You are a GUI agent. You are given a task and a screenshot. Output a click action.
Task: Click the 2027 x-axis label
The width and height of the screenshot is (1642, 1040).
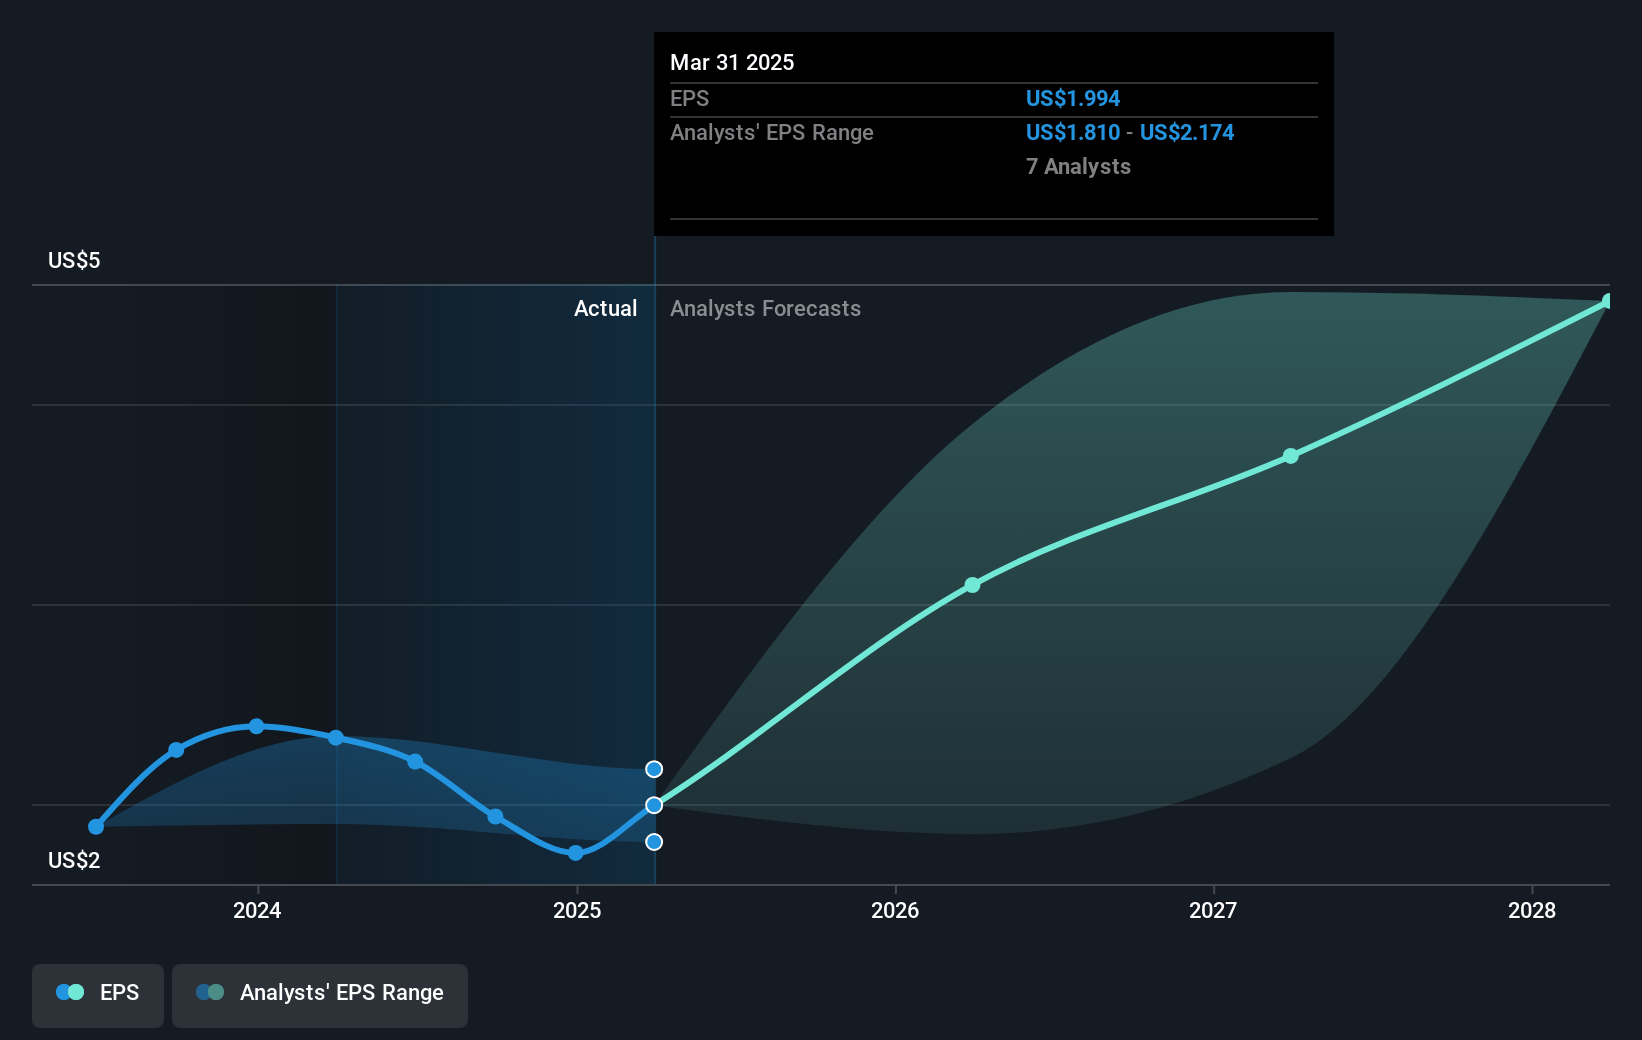1213,910
